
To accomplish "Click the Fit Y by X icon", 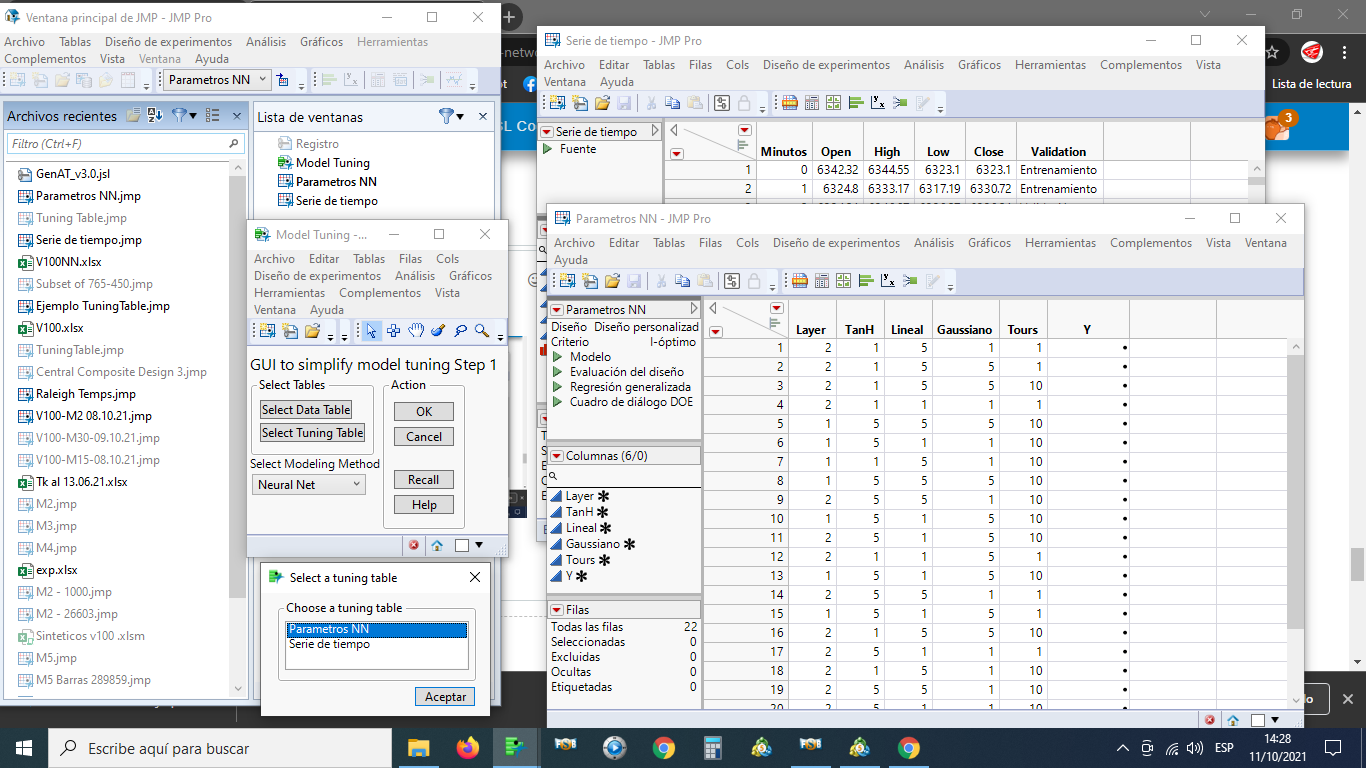I will point(888,280).
